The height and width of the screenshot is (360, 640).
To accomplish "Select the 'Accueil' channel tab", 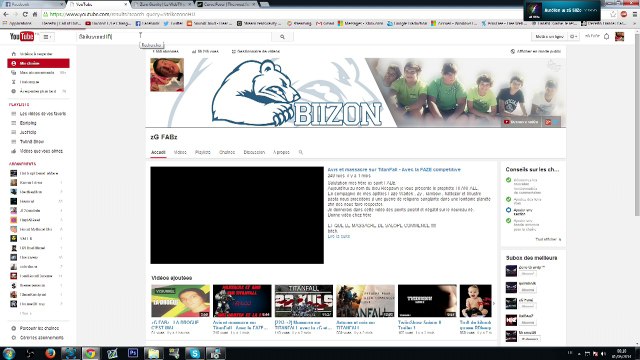I will tap(158, 152).
